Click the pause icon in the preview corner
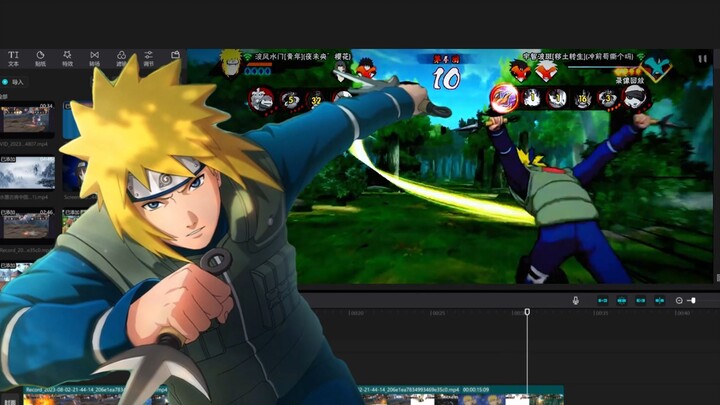This screenshot has width=720, height=405. pos(703,59)
